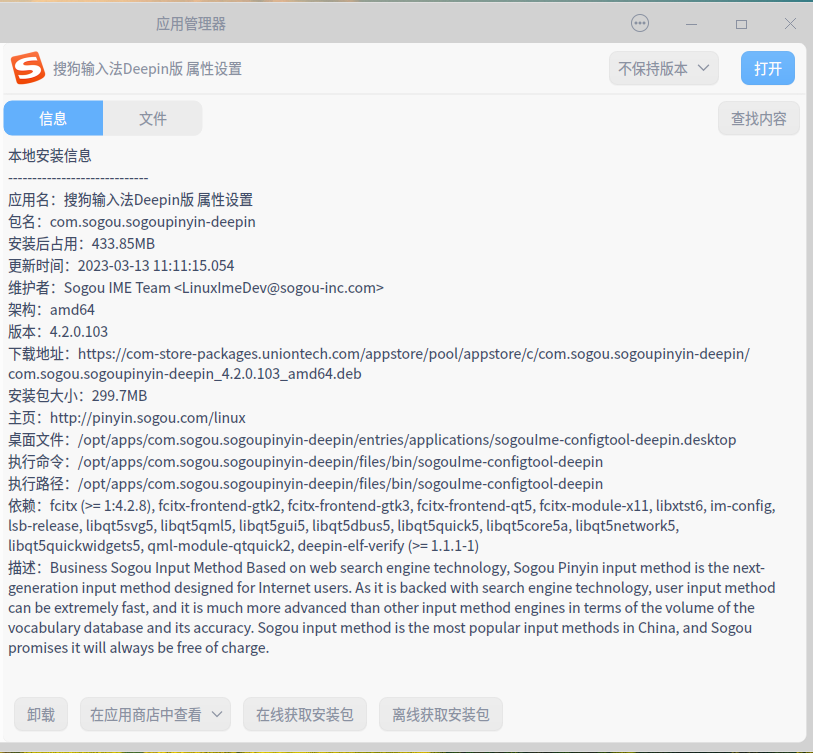Click the 描述 Business Sogou Input Method paragraph
This screenshot has height=753, width=813.
pos(391,608)
